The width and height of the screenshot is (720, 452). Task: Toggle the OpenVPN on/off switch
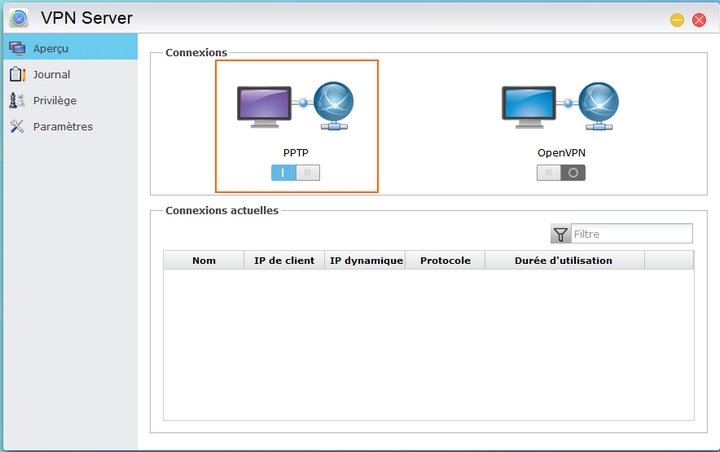pos(561,173)
